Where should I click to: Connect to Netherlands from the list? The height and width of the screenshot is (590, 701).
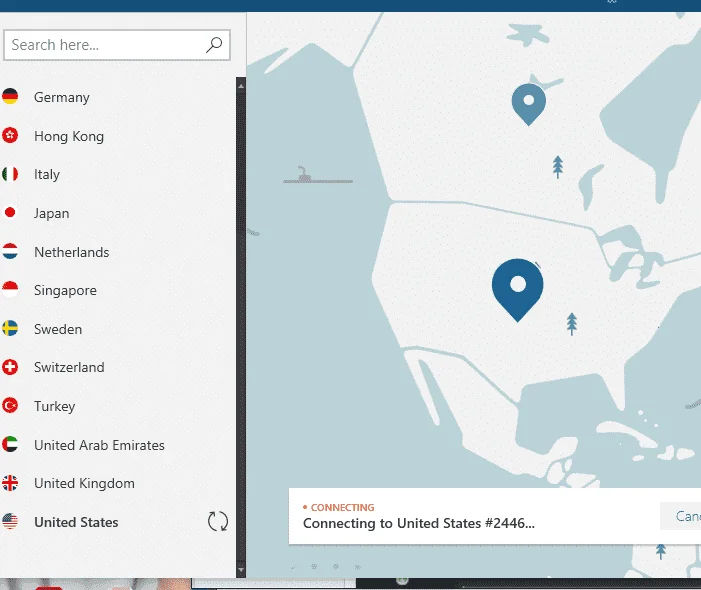72,252
